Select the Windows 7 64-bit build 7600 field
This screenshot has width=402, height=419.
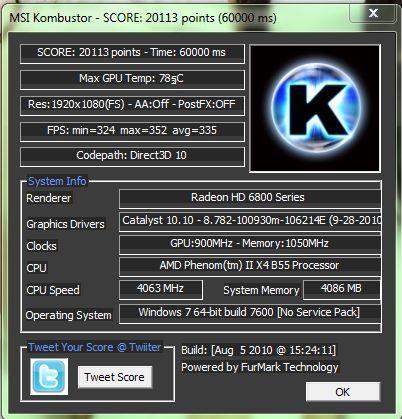point(250,313)
